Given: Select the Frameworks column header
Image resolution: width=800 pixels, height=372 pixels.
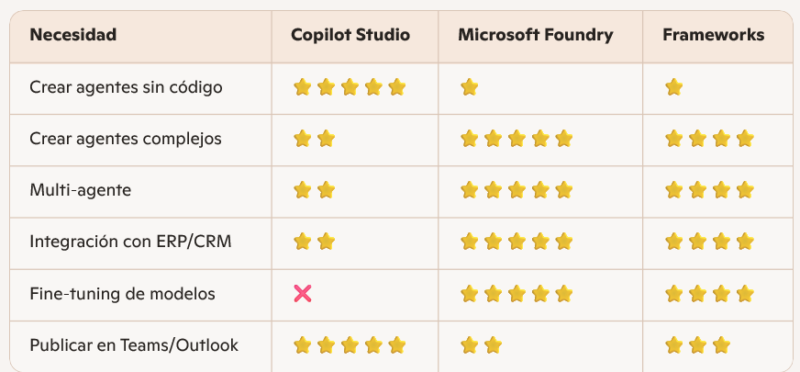Looking at the screenshot, I should 713,35.
